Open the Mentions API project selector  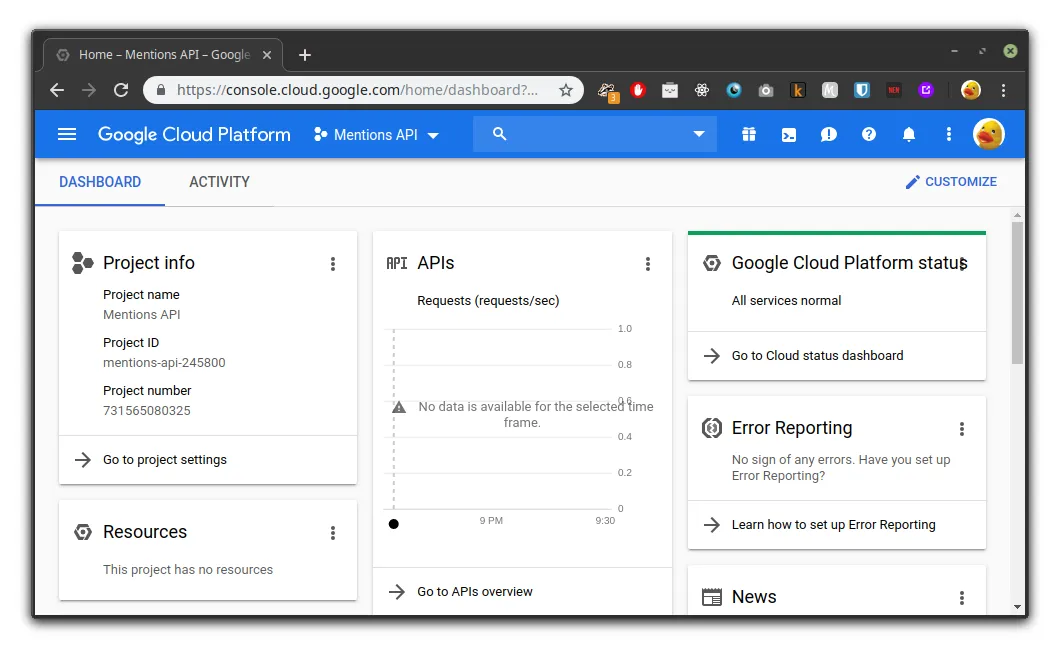[377, 134]
